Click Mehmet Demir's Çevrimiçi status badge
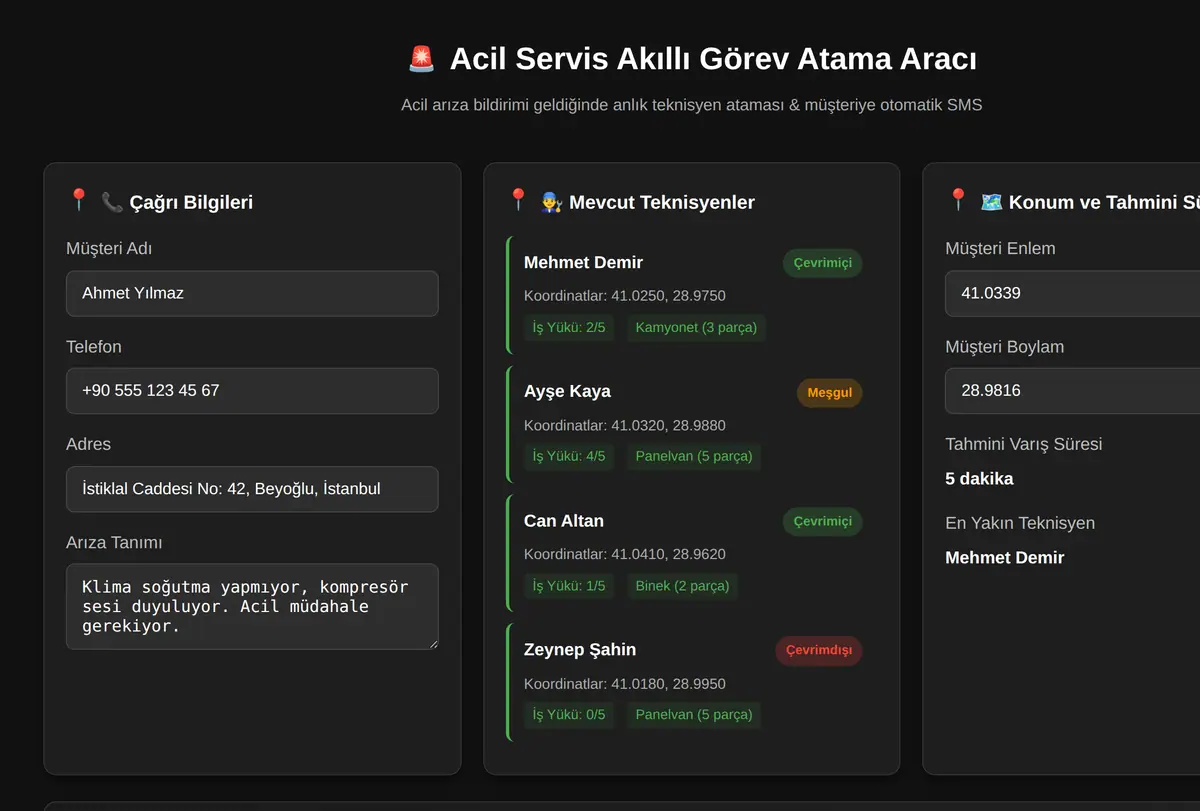Image resolution: width=1200 pixels, height=811 pixels. click(822, 263)
